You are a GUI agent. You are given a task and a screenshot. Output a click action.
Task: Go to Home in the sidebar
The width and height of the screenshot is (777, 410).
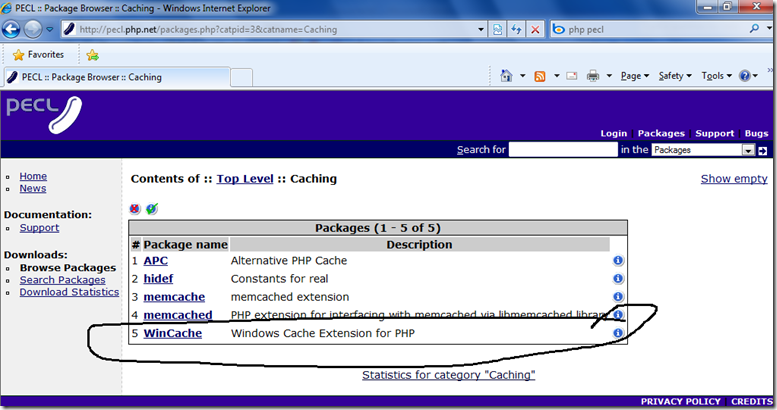(x=33, y=176)
